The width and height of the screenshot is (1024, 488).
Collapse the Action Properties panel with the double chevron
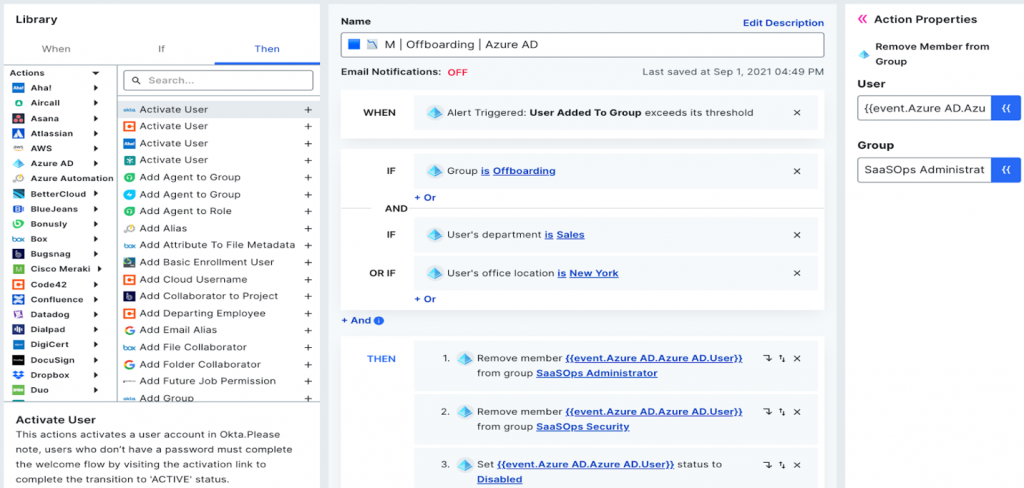click(862, 19)
